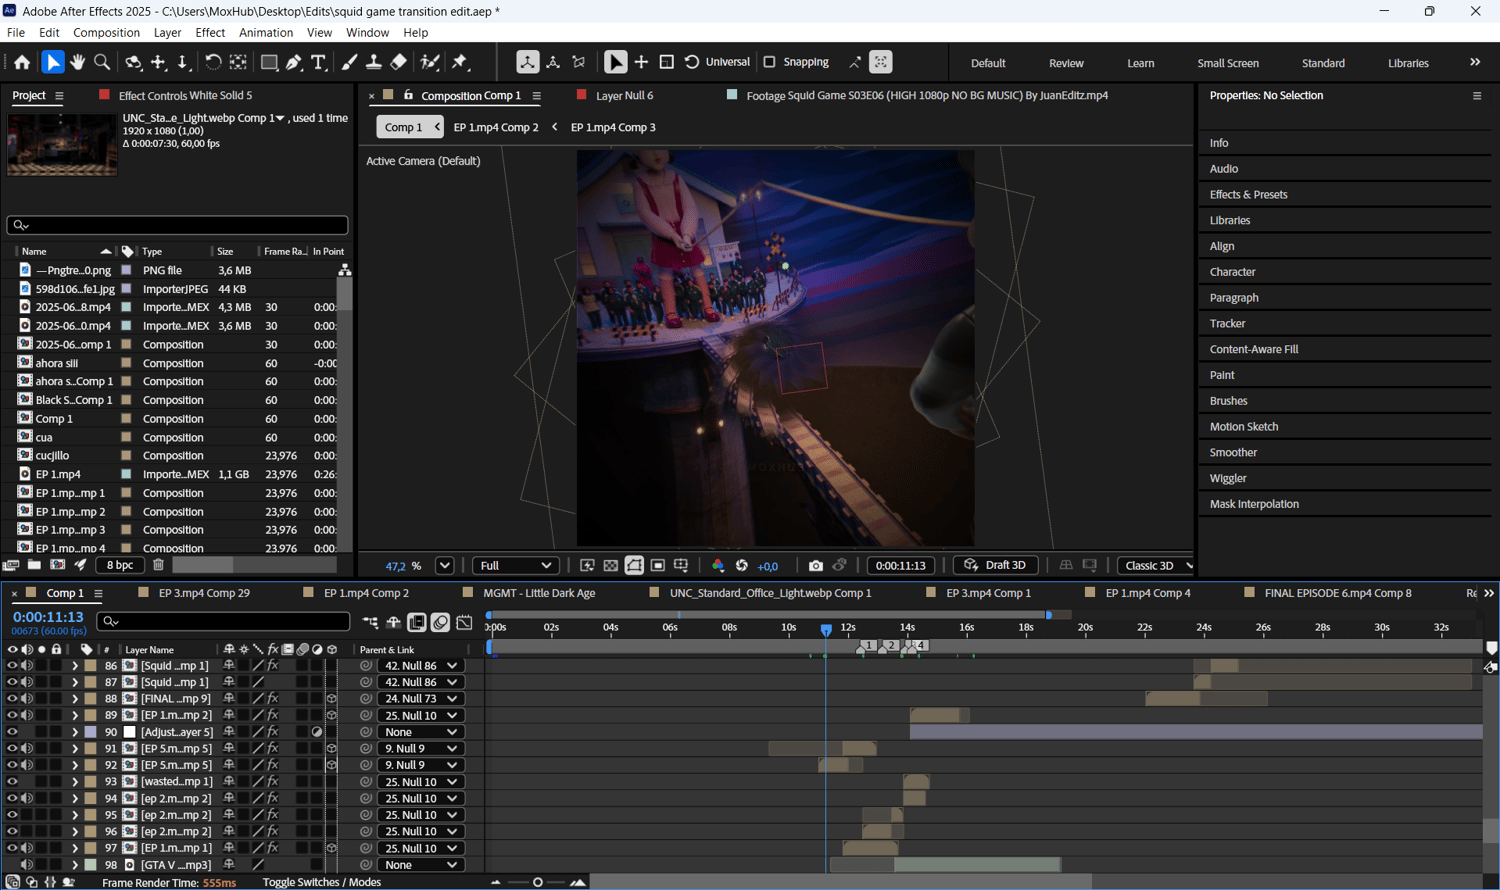The height and width of the screenshot is (890, 1500).
Task: Reset exposure in the viewer
Action: tap(742, 566)
